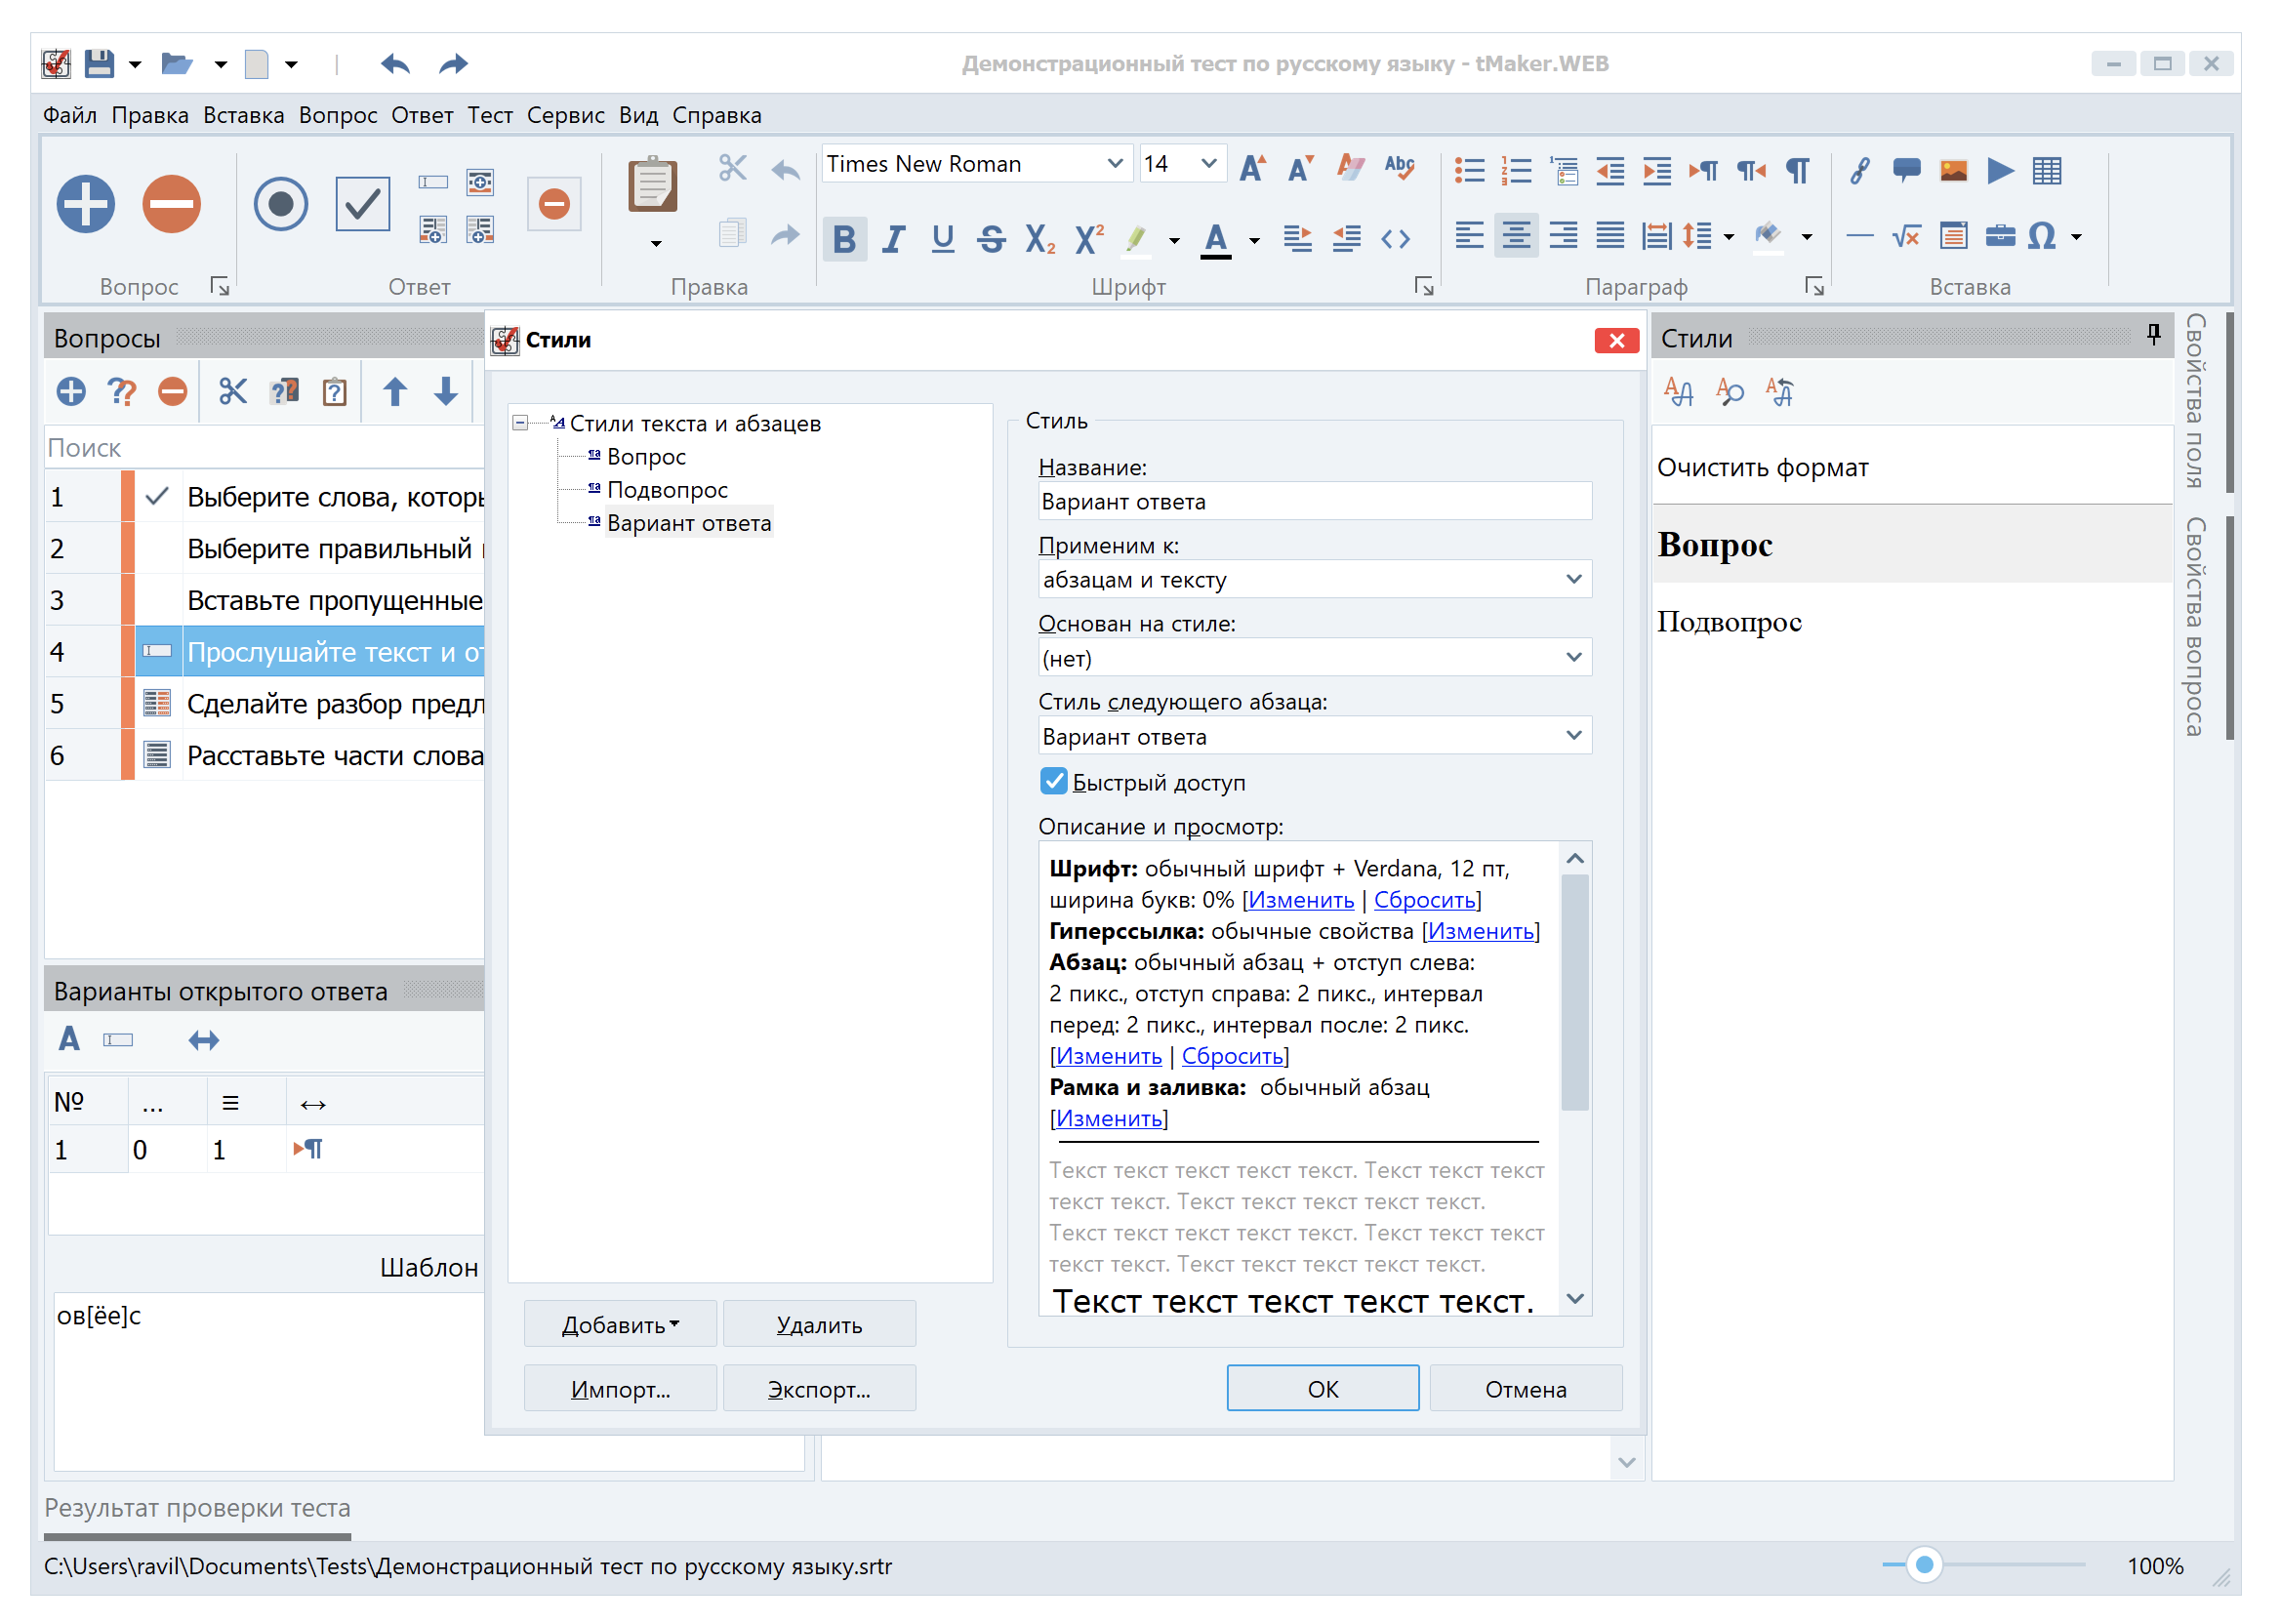Click the text highlight marker color button
Image resolution: width=2280 pixels, height=1624 pixels.
coord(1137,239)
